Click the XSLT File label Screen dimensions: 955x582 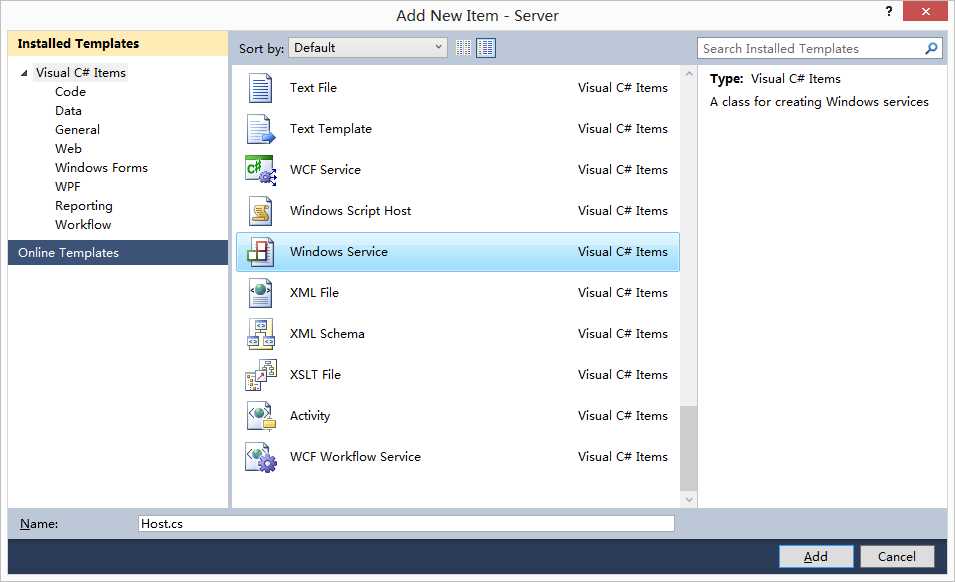tap(315, 374)
